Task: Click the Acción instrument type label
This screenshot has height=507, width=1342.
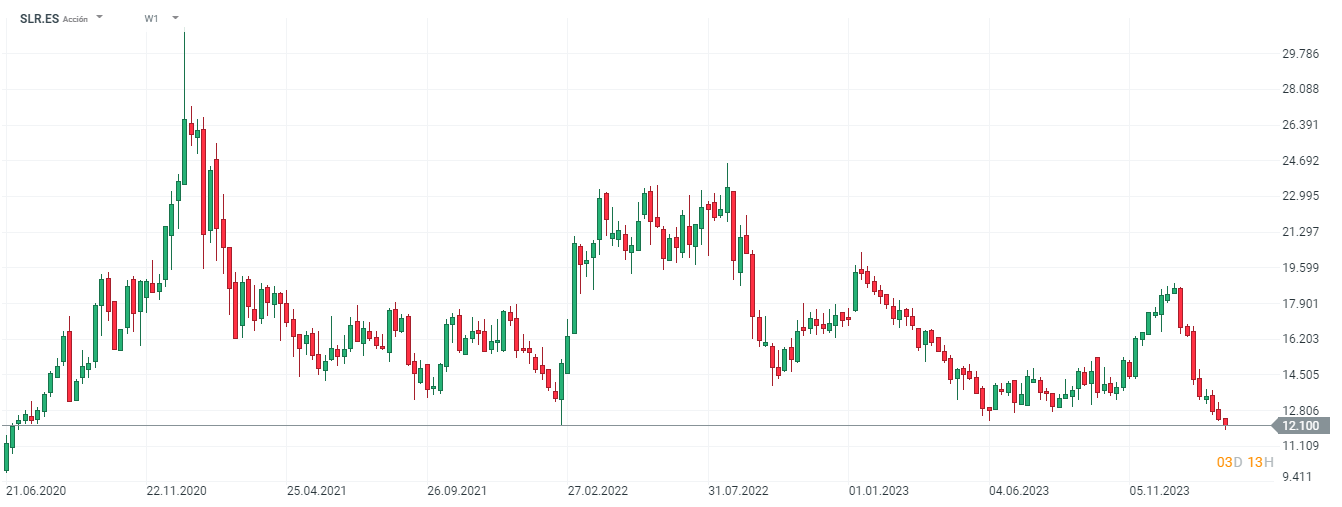Action: click(75, 19)
